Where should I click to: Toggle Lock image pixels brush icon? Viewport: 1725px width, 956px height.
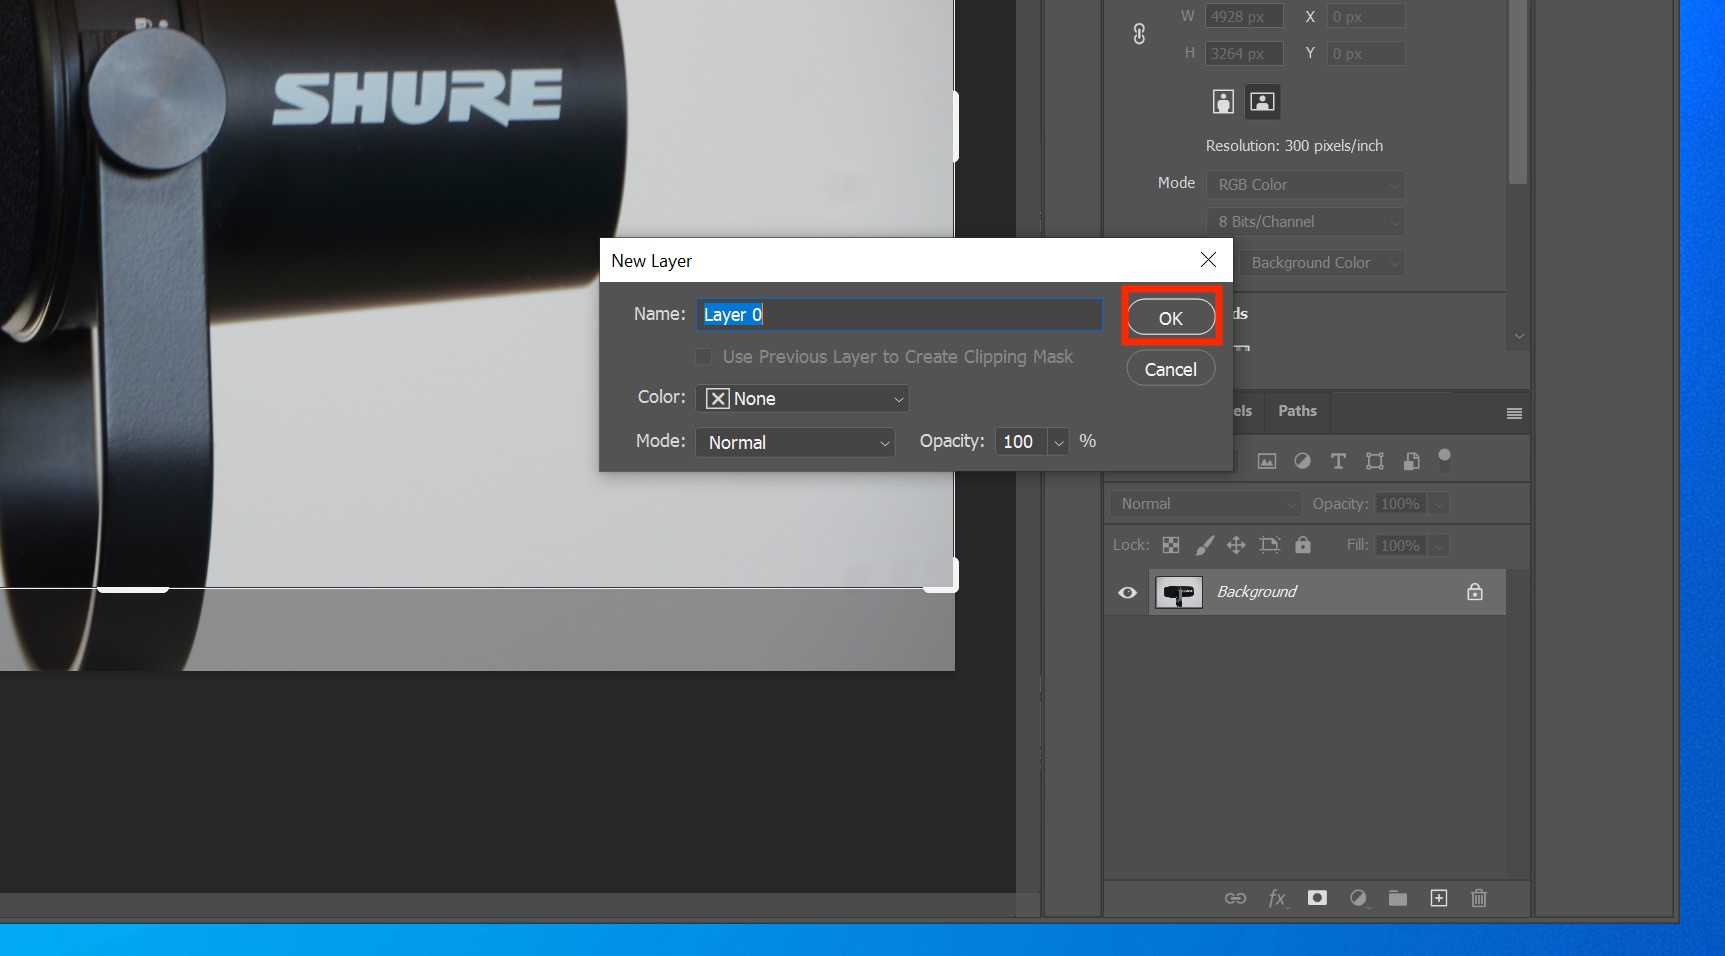[x=1205, y=545]
